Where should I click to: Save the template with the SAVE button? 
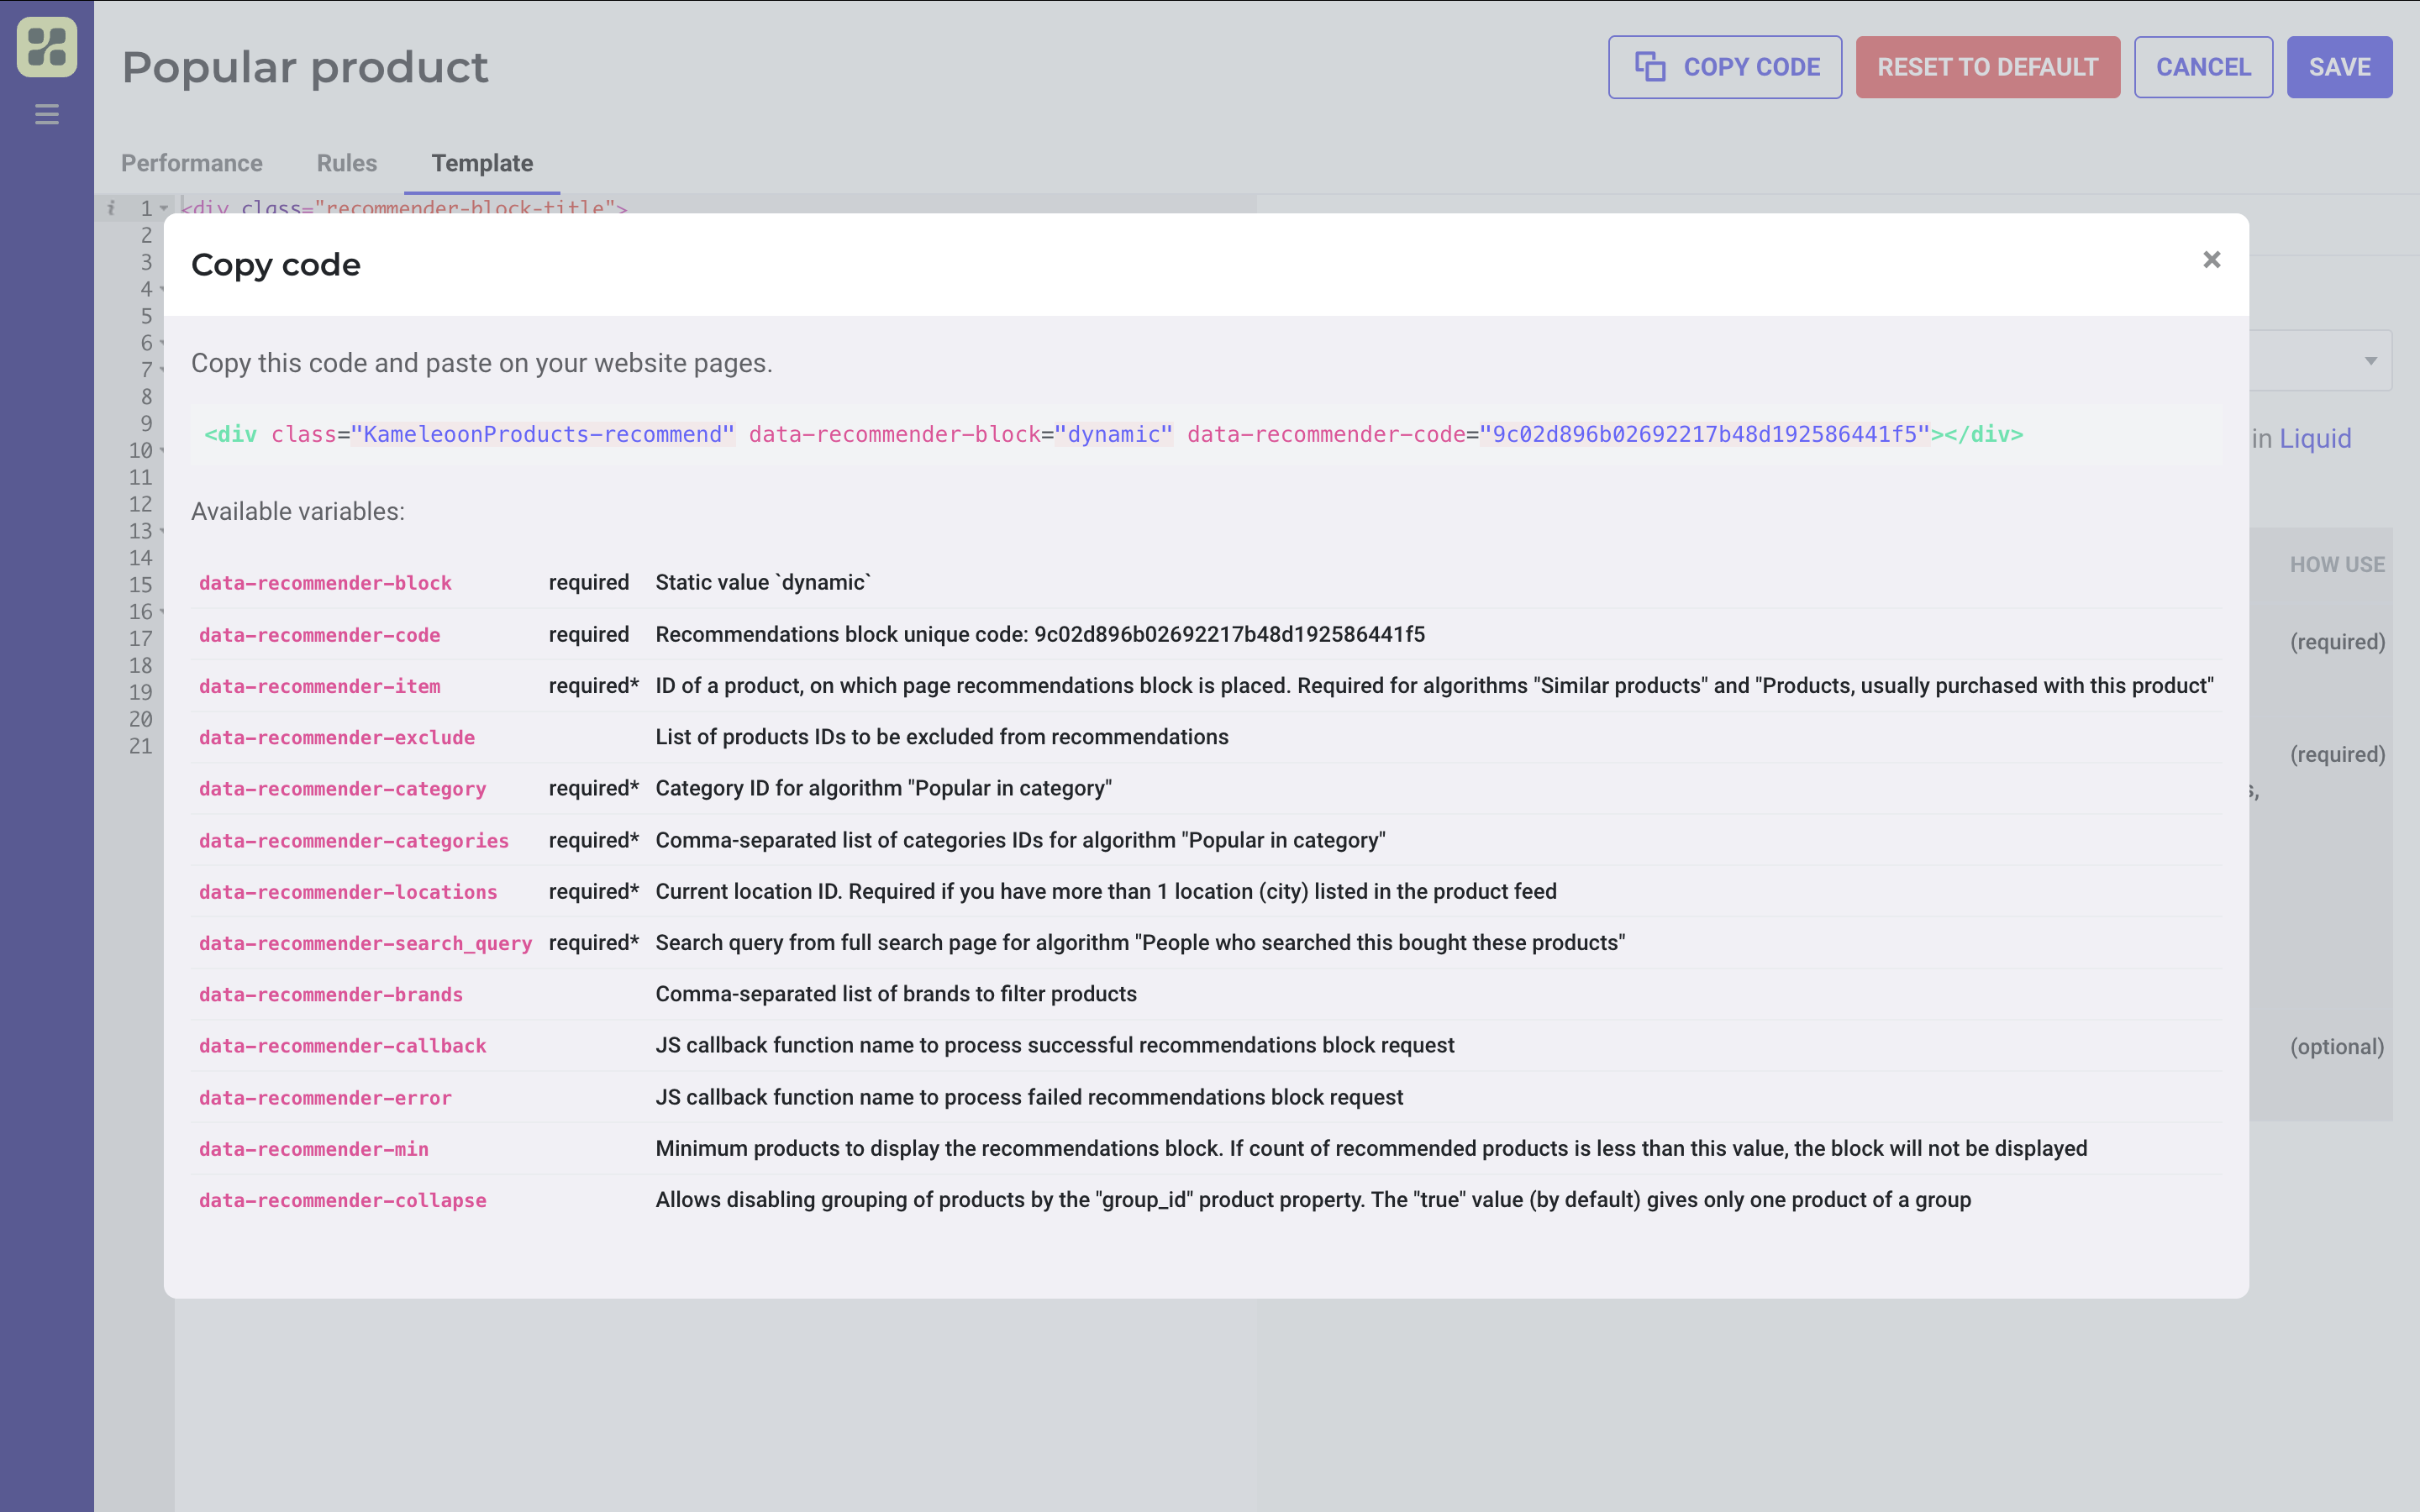point(2339,67)
